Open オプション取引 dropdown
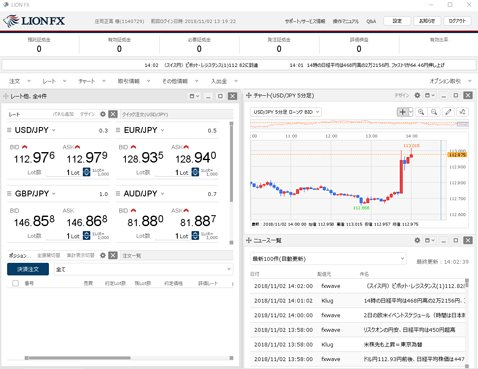Viewport: 478px width, 369px height. 451,81
